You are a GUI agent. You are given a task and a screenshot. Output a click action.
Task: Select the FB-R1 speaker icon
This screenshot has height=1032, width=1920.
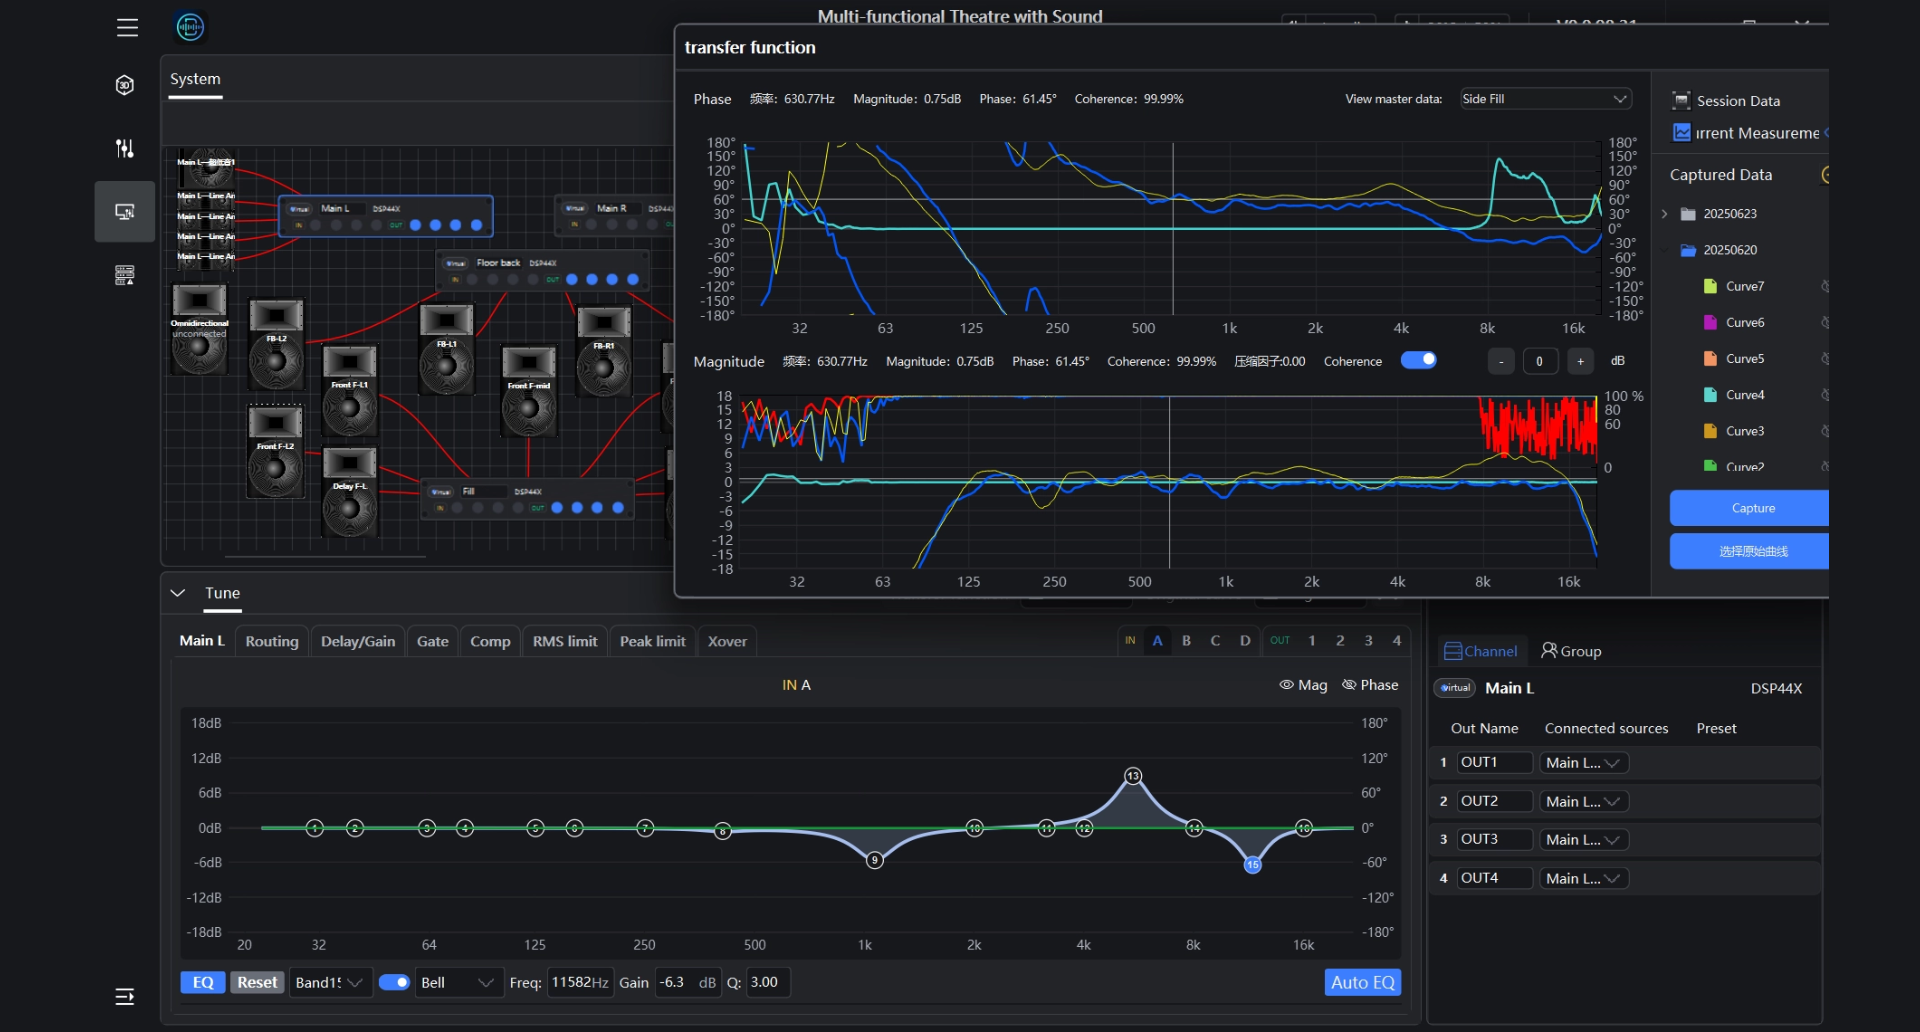[604, 351]
